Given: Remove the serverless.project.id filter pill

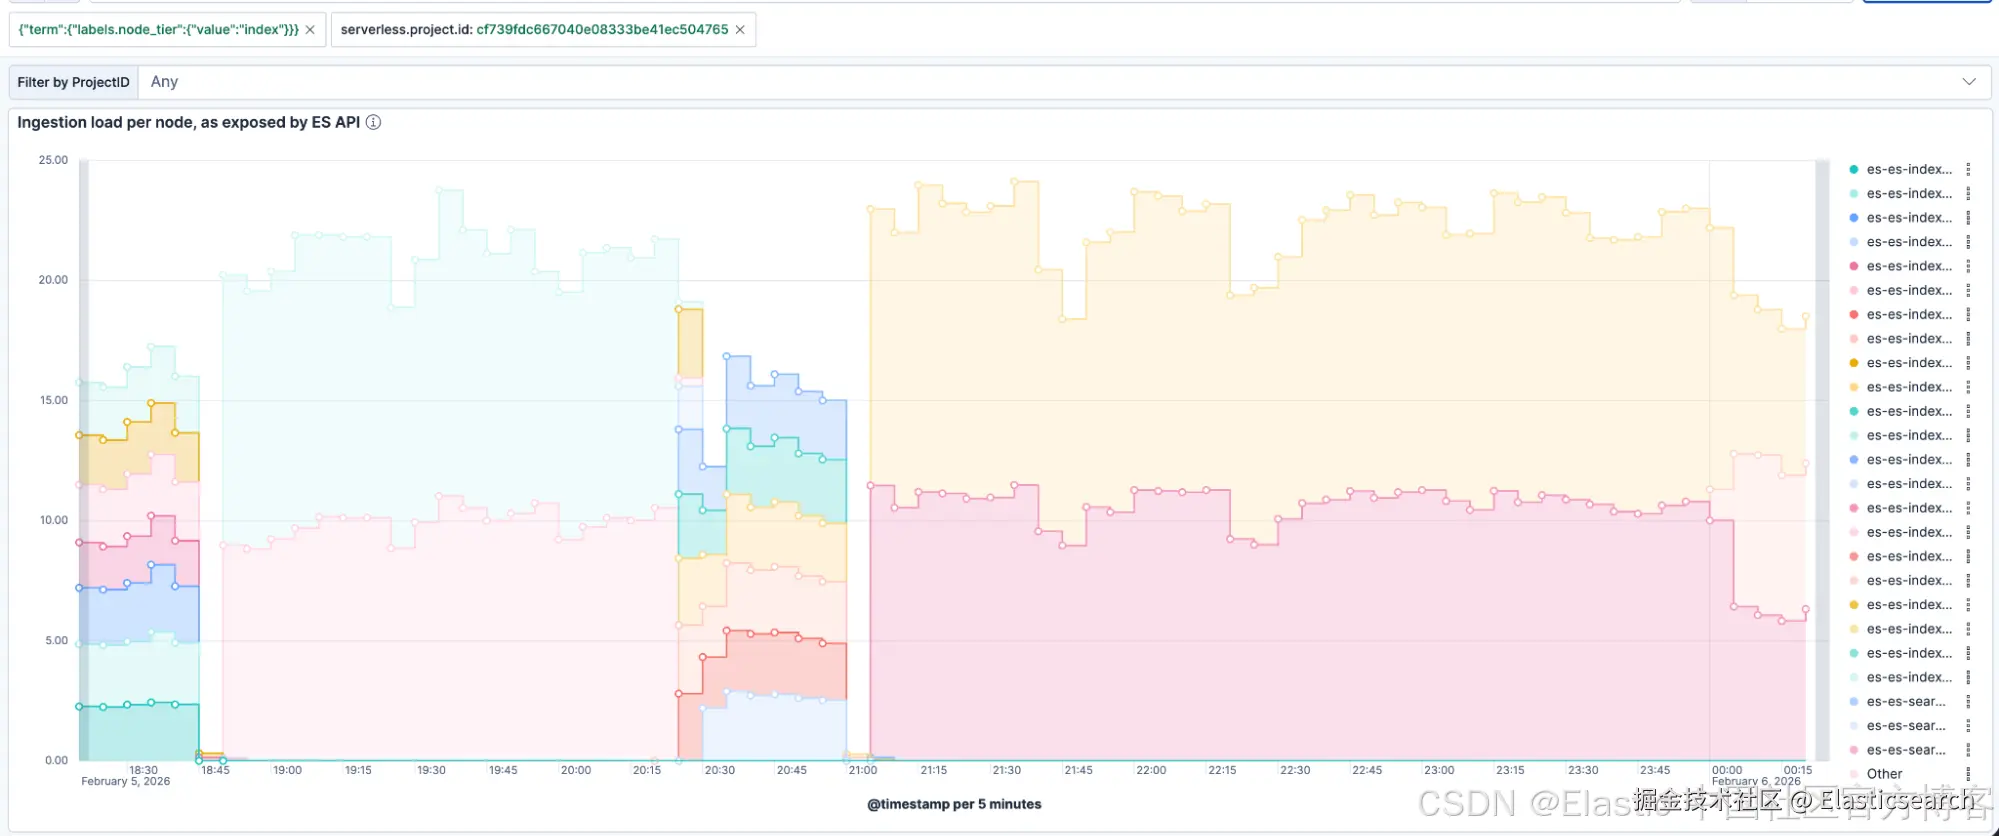Looking at the screenshot, I should [x=740, y=30].
